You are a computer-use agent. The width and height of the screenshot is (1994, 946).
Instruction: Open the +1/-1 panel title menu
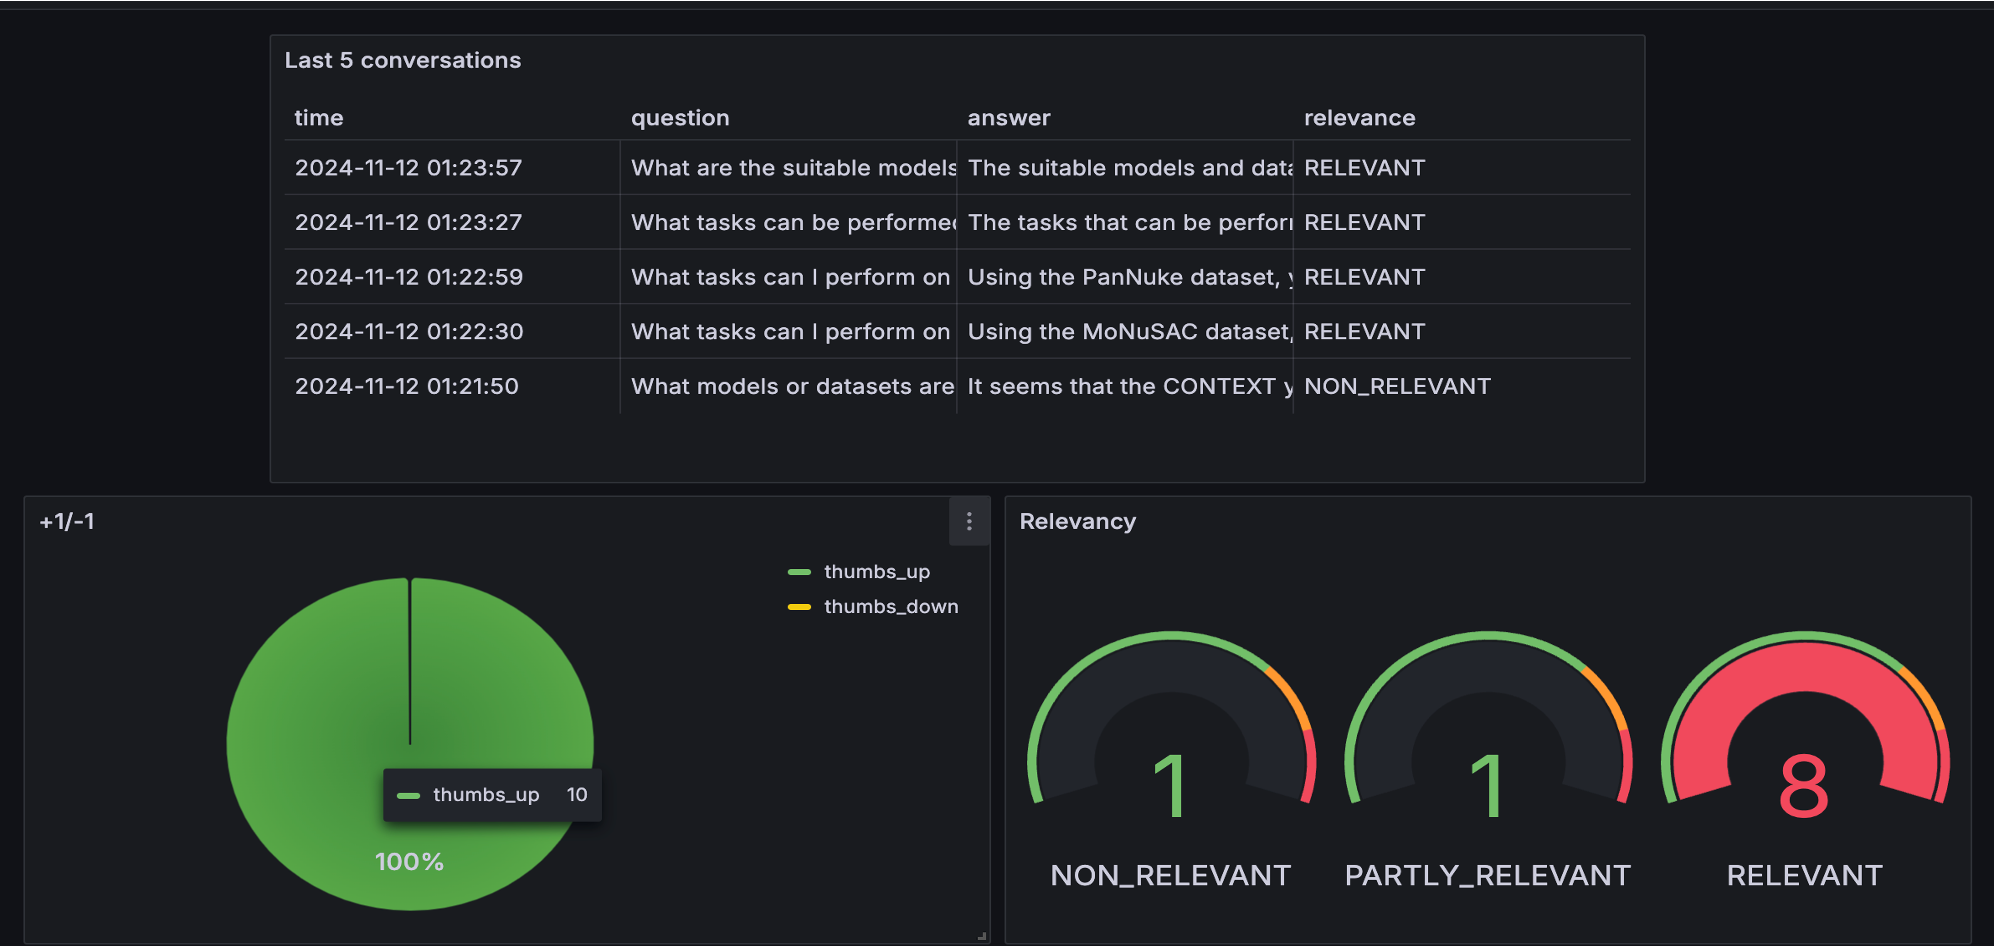[67, 522]
